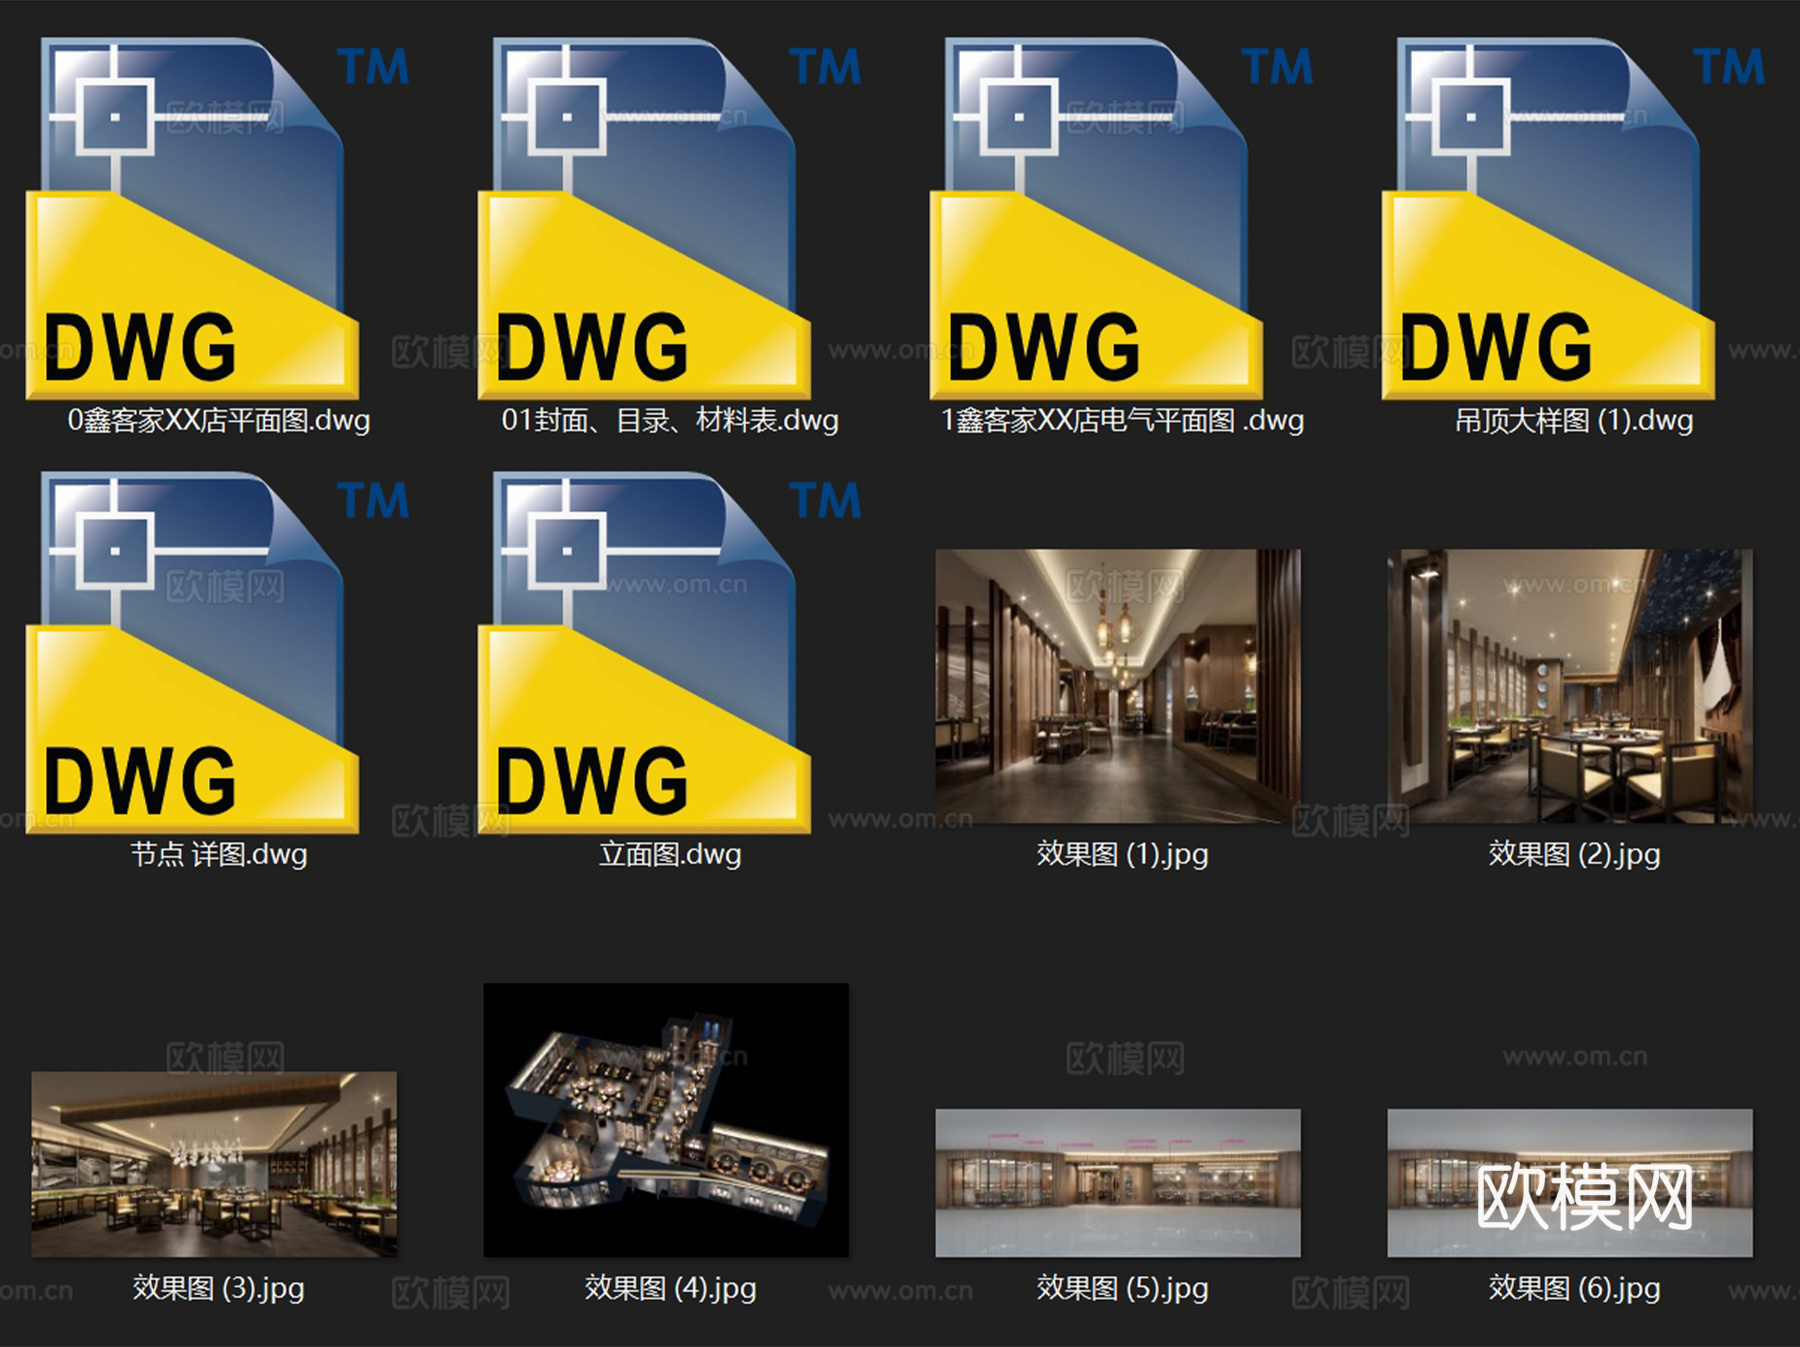This screenshot has width=1800, height=1347.
Task: Click the file name 效果图 (1).jpg
Action: tap(1122, 854)
